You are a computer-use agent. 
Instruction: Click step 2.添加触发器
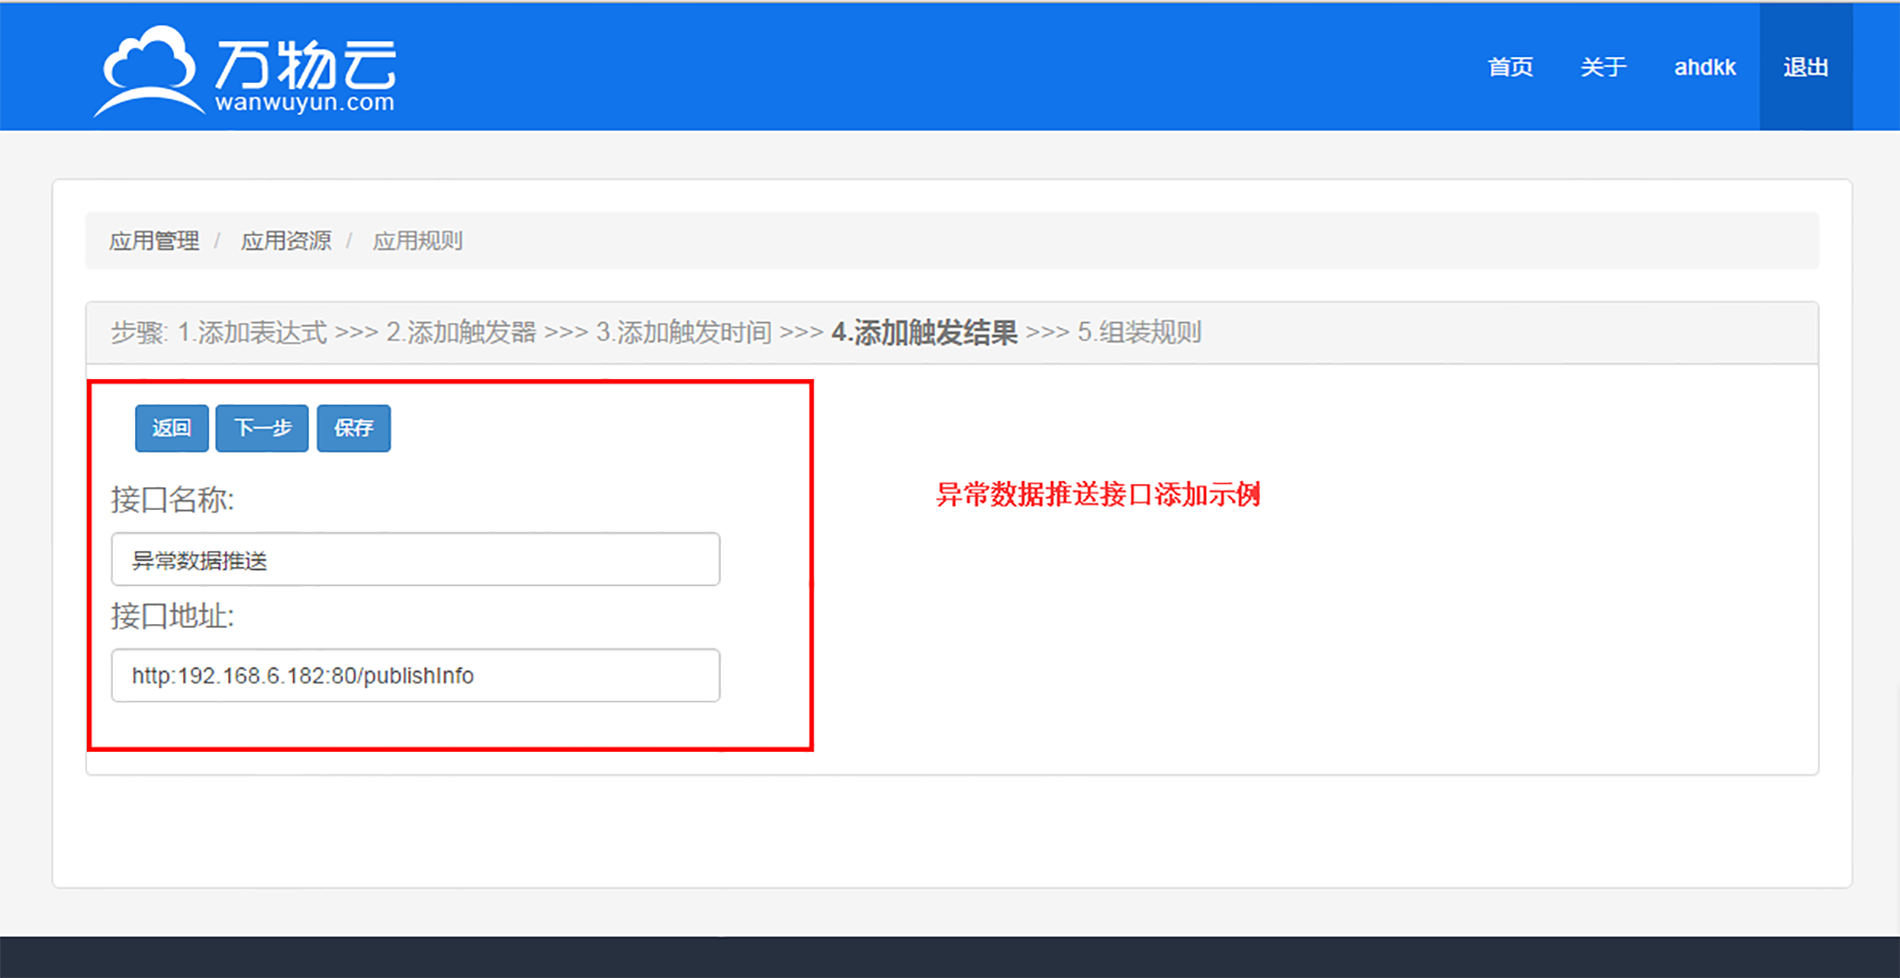pyautogui.click(x=461, y=333)
